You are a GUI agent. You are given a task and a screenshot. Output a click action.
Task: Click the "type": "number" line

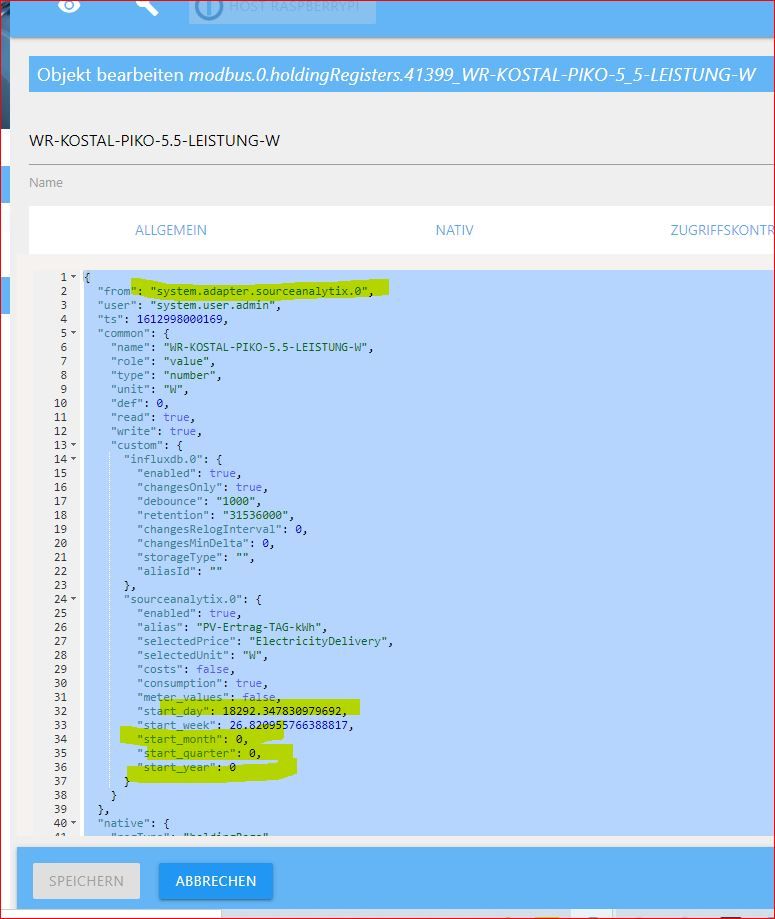(x=166, y=375)
